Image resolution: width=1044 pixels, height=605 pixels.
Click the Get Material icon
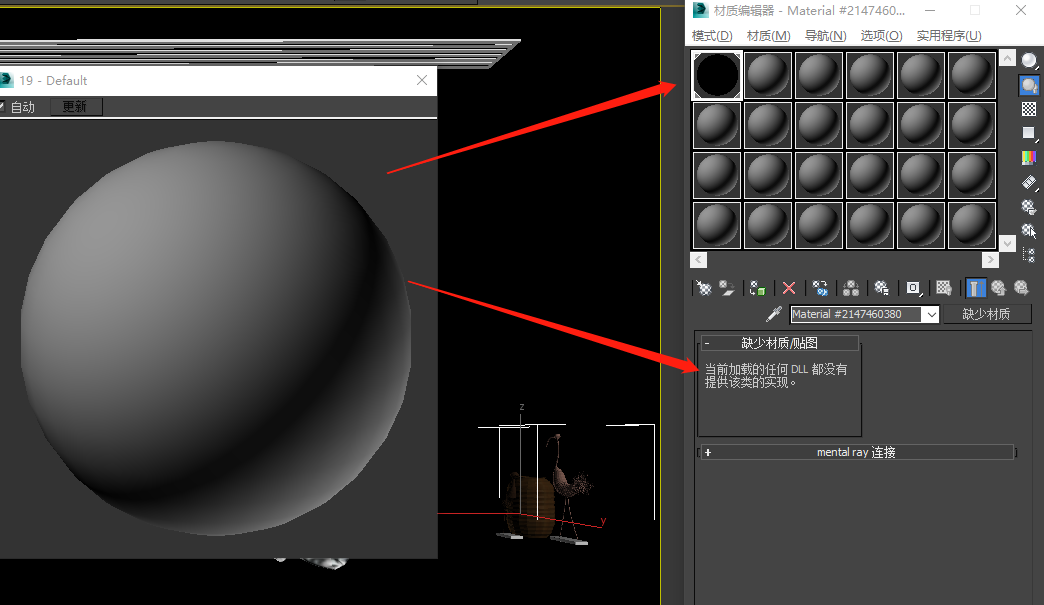(704, 288)
